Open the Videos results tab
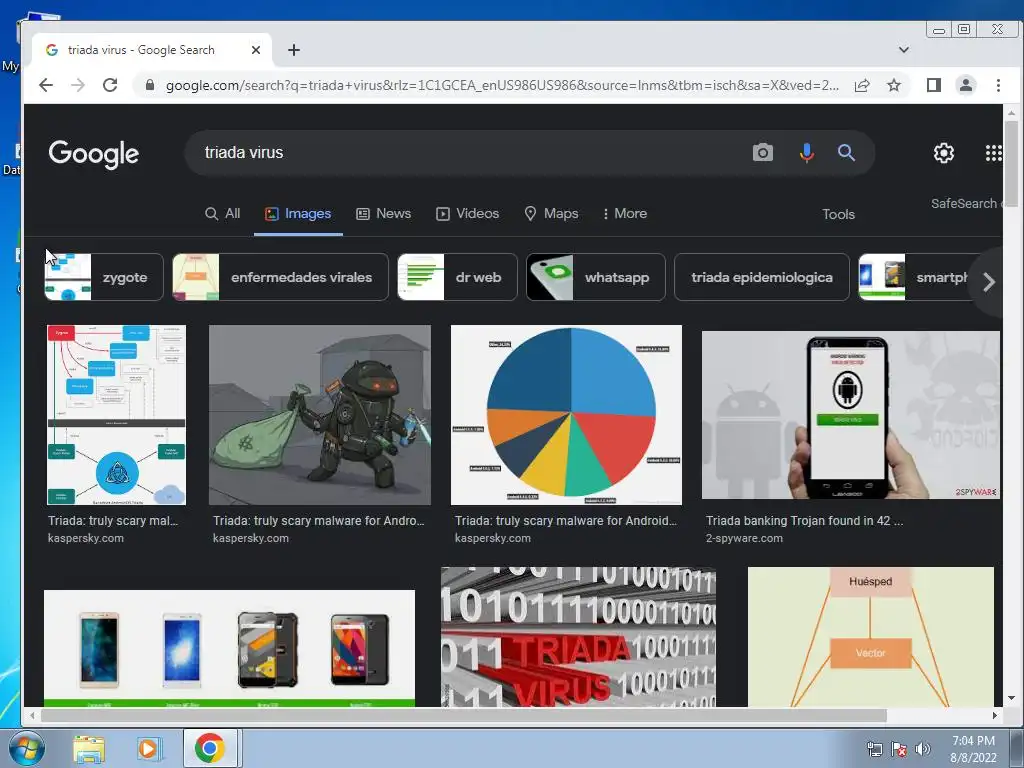The width and height of the screenshot is (1024, 768). [x=468, y=214]
